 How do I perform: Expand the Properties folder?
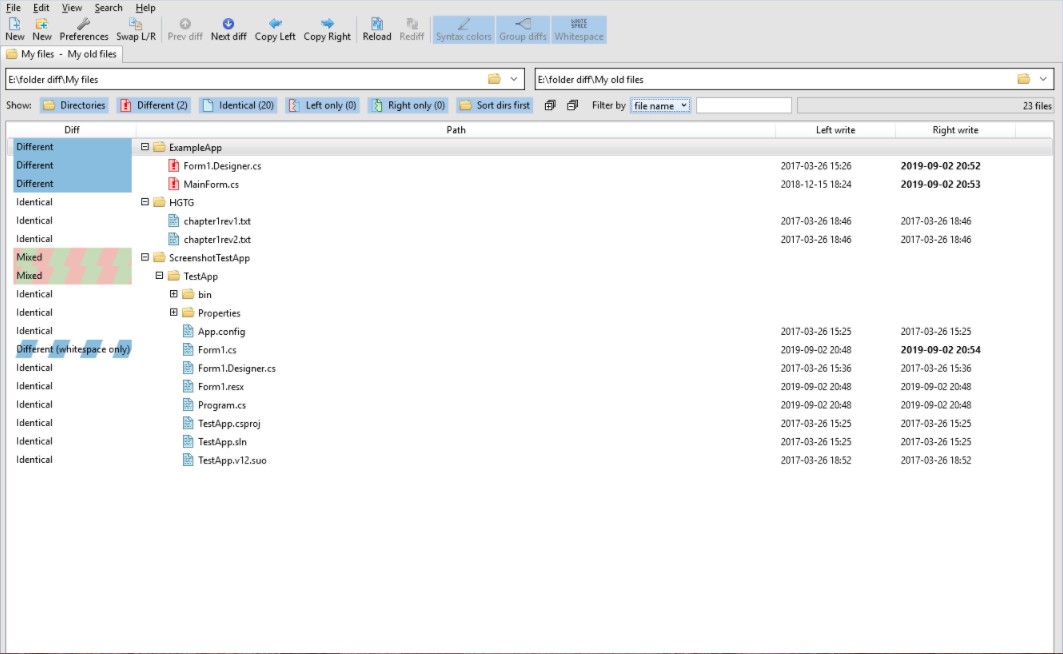pos(174,312)
